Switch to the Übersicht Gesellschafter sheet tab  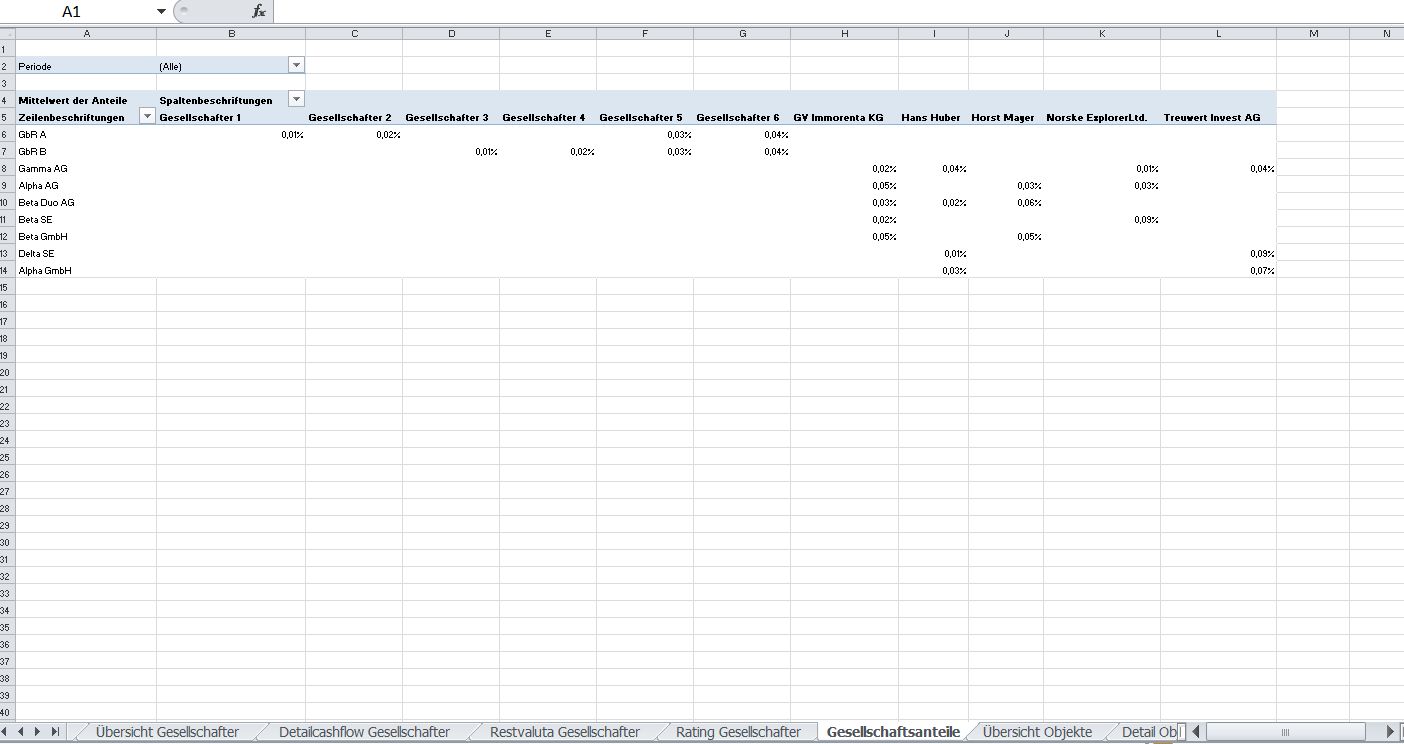[x=167, y=732]
